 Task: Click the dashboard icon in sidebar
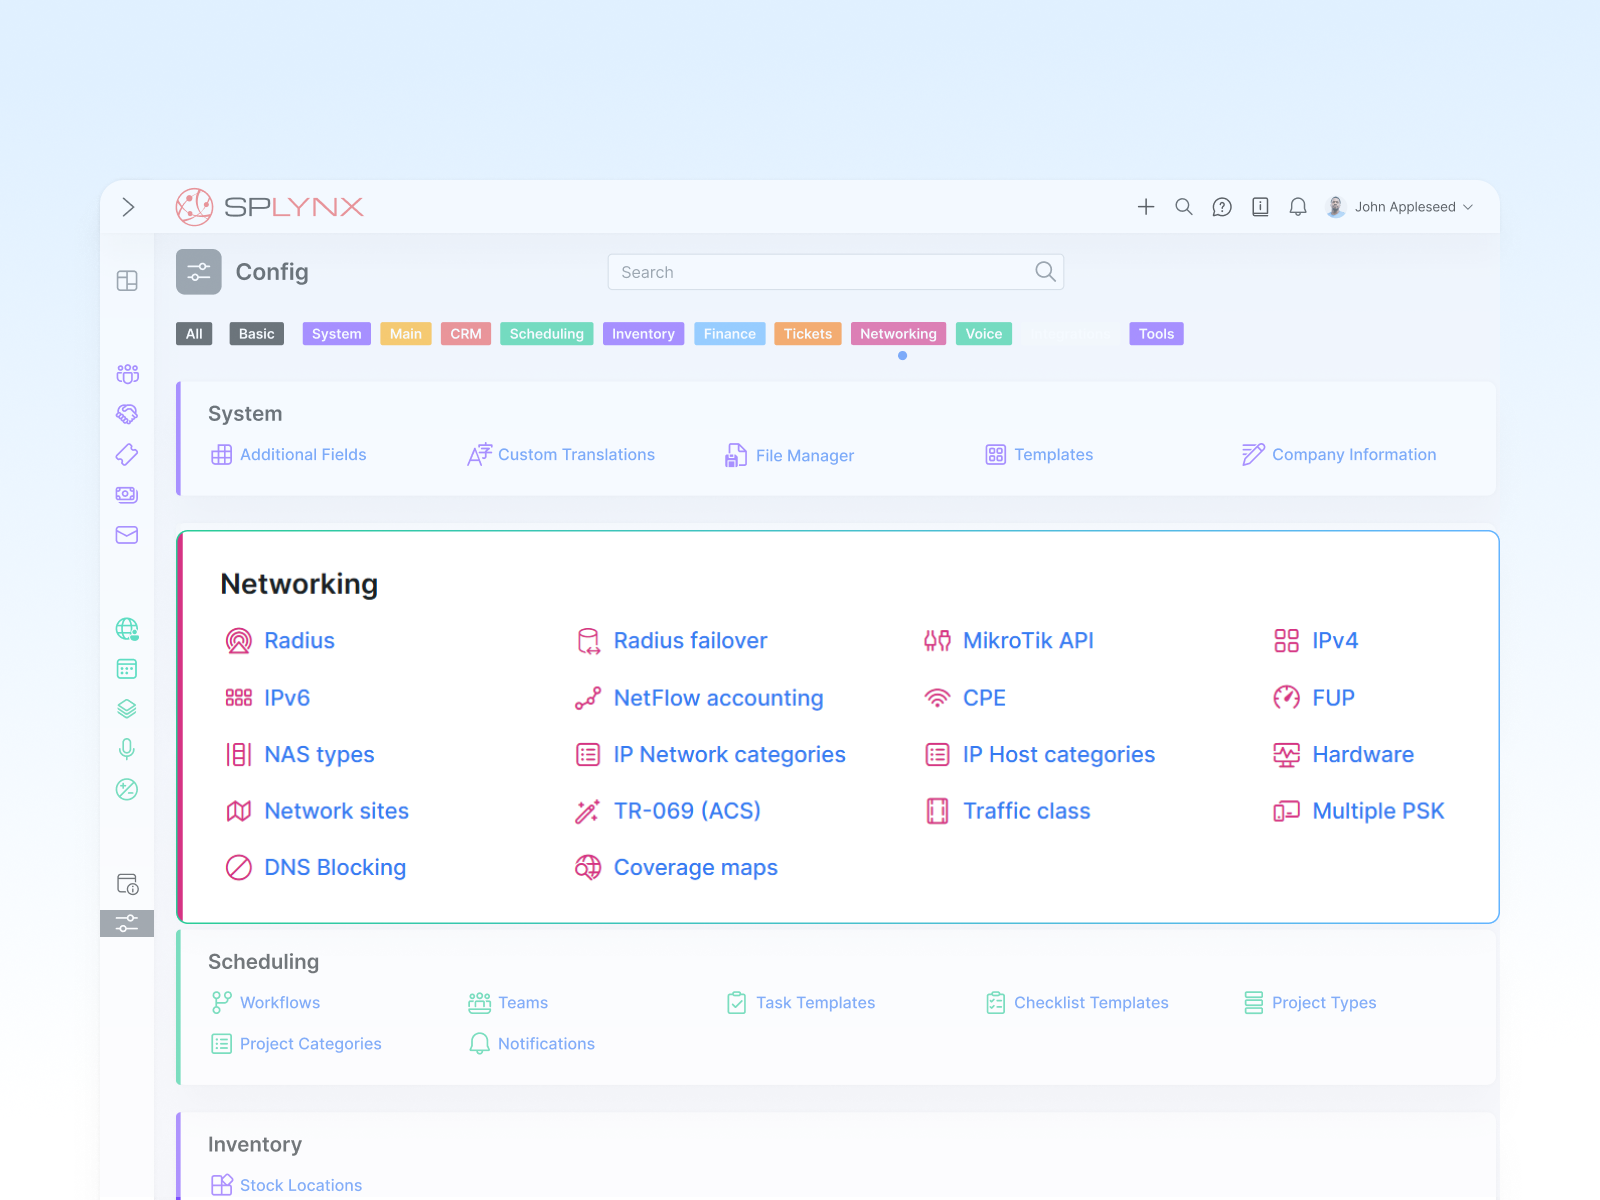tap(127, 281)
